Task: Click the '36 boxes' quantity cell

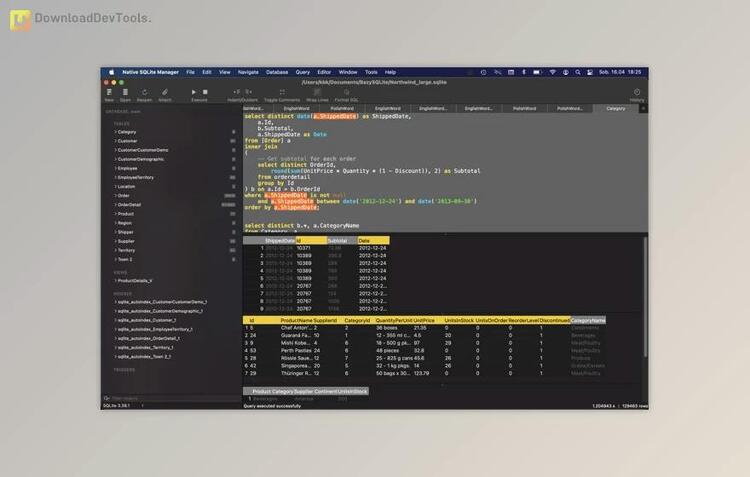Action: point(386,328)
